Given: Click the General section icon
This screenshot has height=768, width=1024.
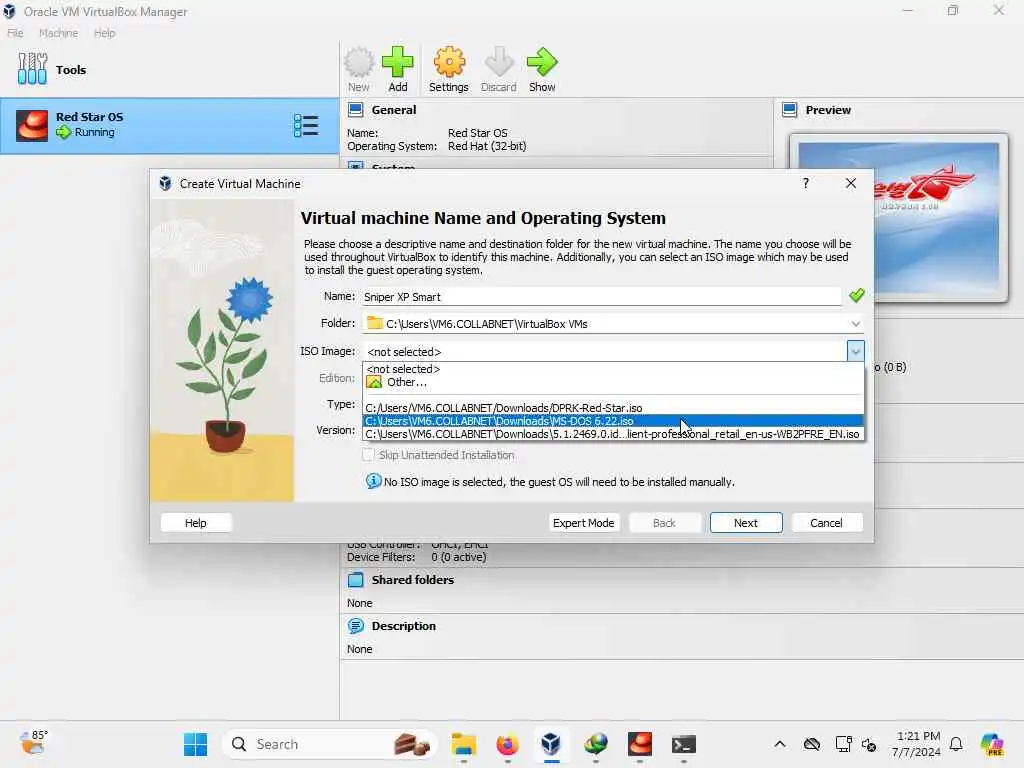Looking at the screenshot, I should pos(356,110).
